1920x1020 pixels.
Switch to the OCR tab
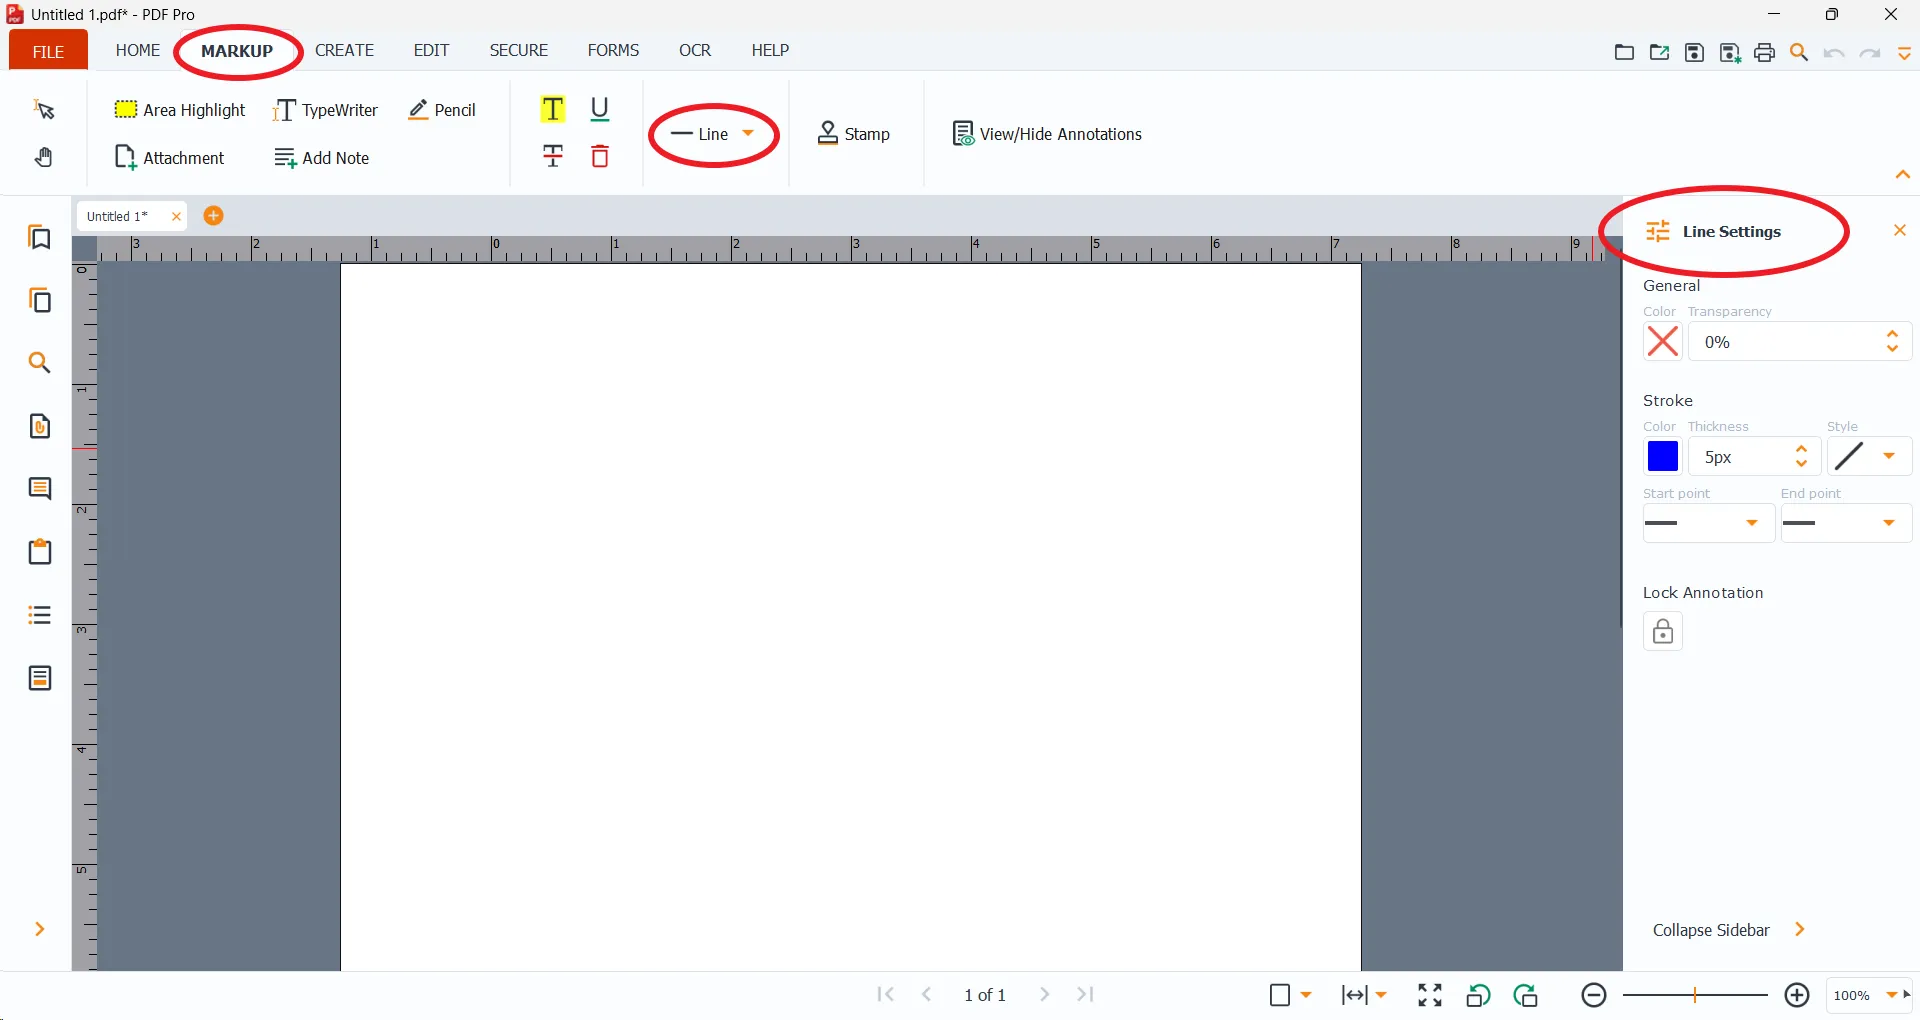[695, 50]
